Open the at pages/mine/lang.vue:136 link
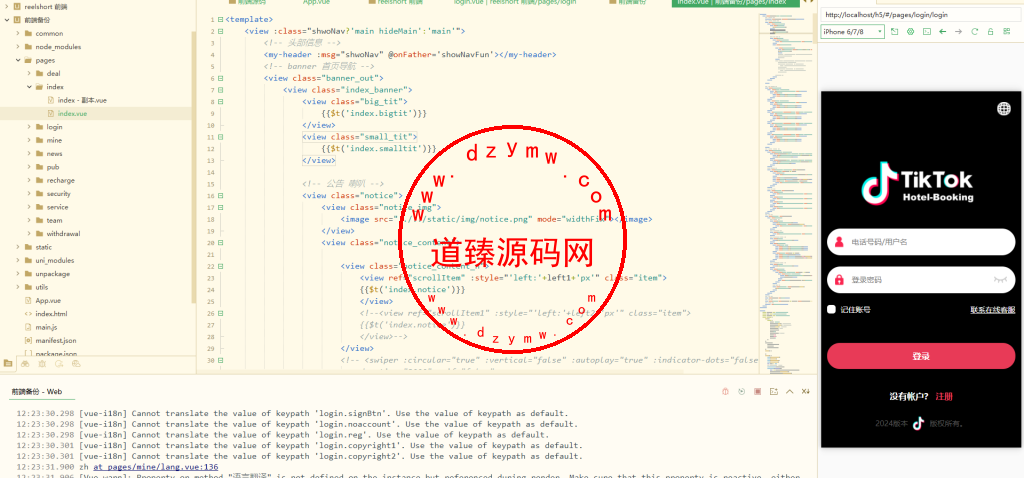The image size is (1024, 478). click(155, 468)
